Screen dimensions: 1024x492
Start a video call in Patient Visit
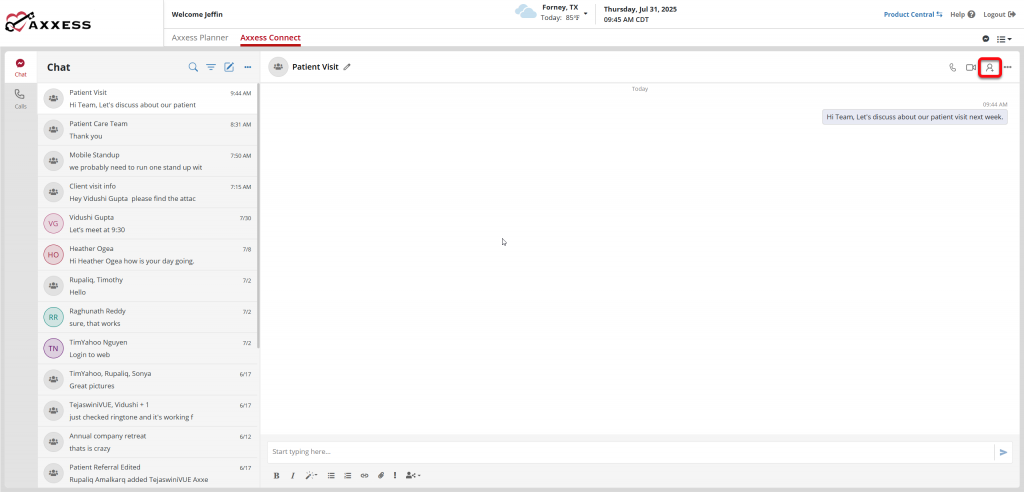[970, 67]
